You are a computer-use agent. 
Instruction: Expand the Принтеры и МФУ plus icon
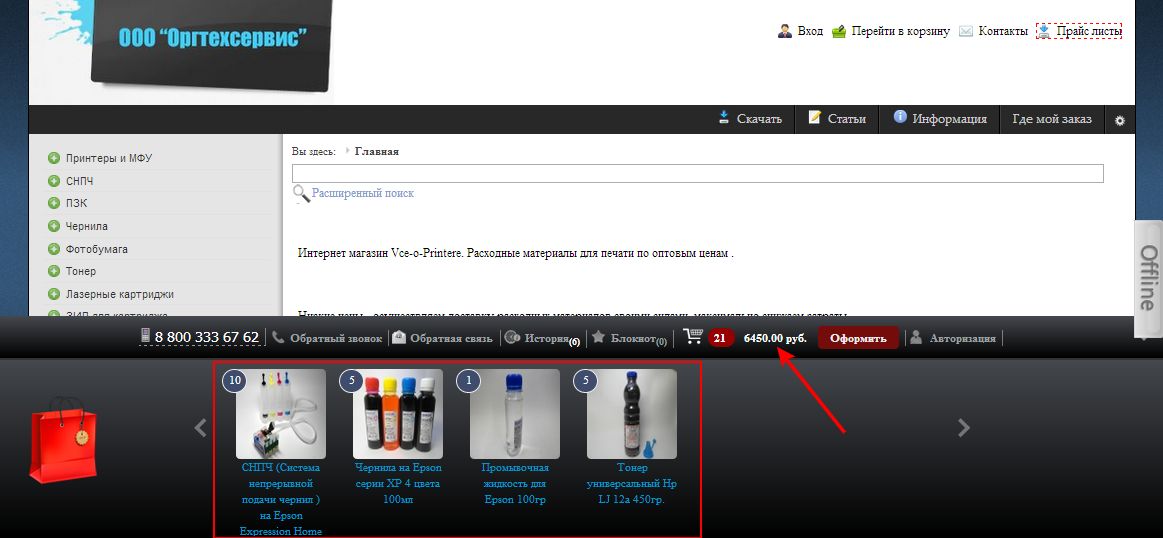53,158
